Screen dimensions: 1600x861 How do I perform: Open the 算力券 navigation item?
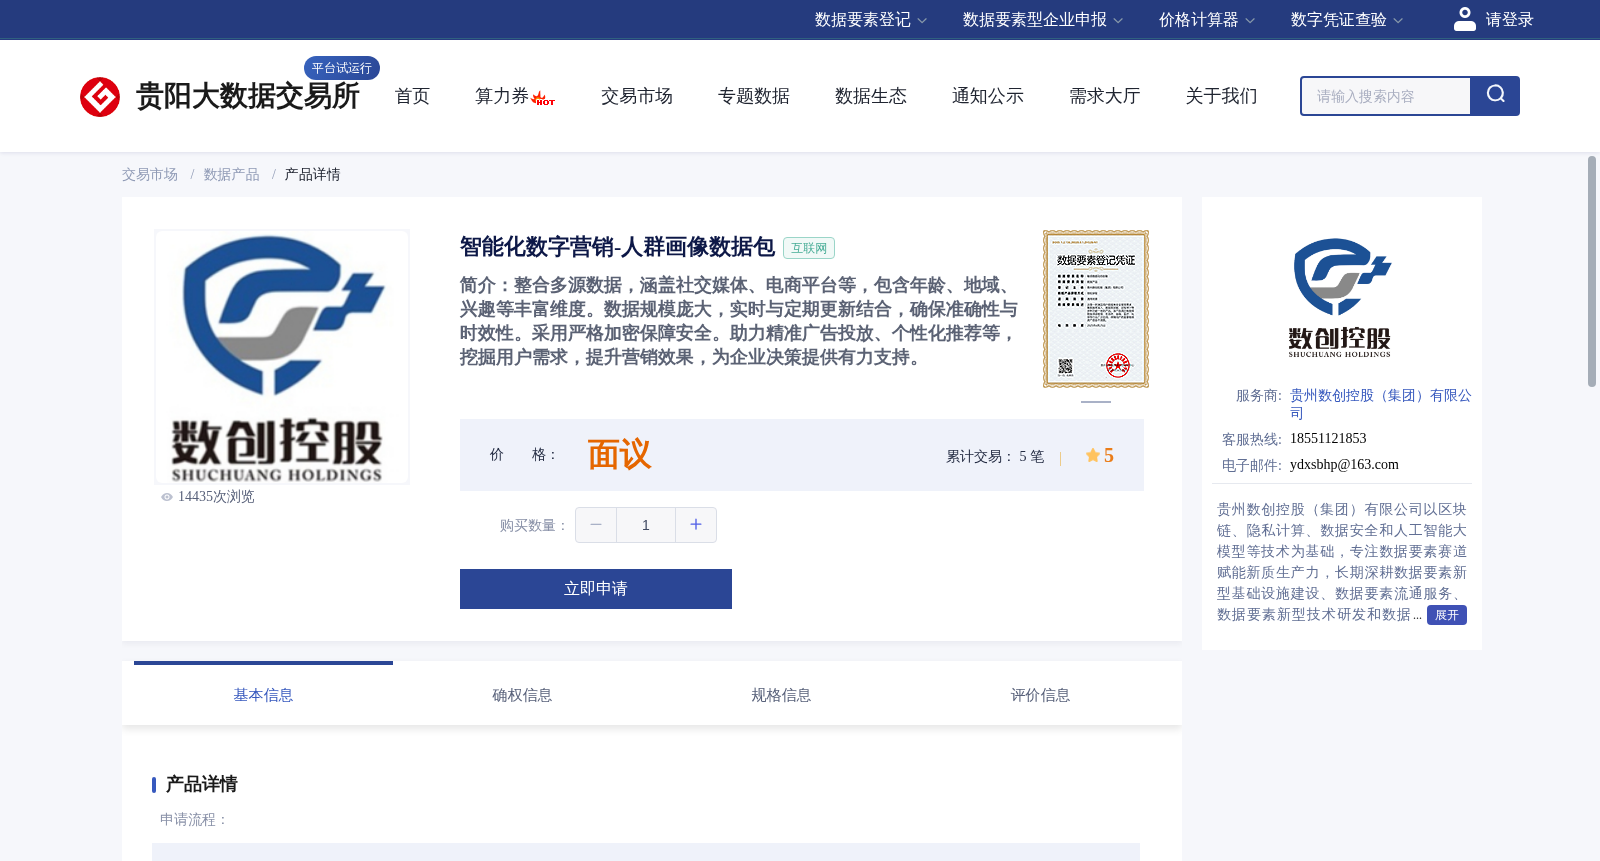[502, 96]
